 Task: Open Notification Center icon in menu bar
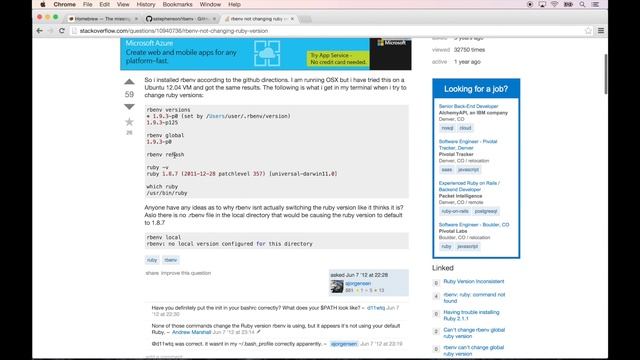tap(596, 4)
